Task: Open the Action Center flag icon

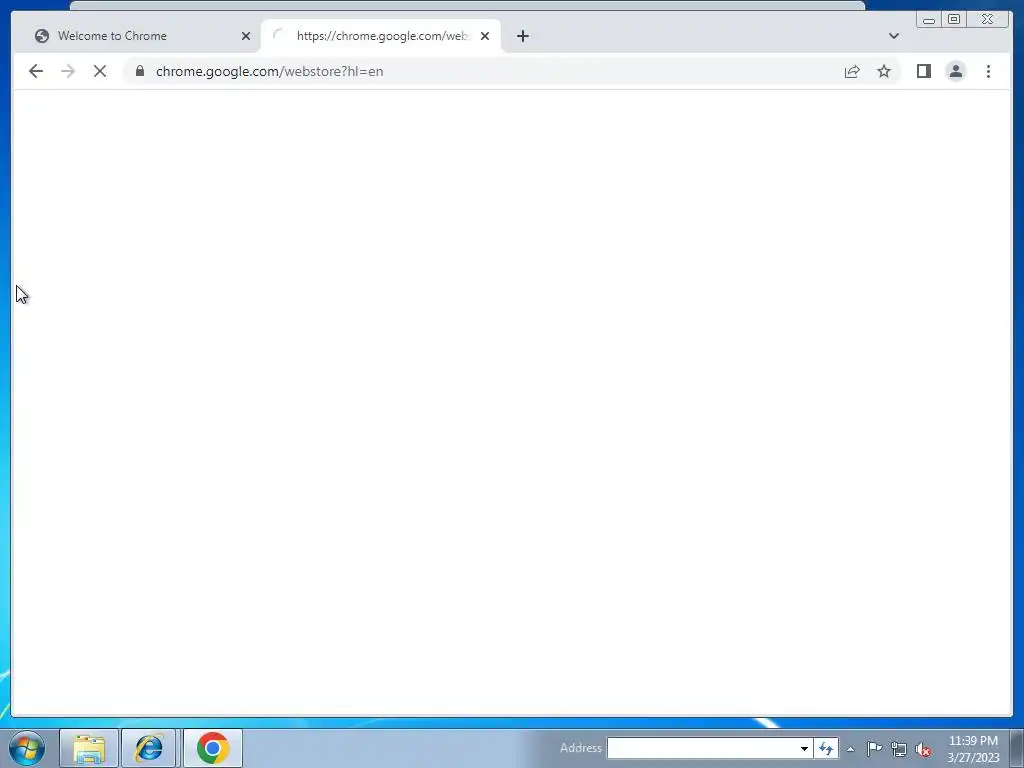Action: coord(874,749)
